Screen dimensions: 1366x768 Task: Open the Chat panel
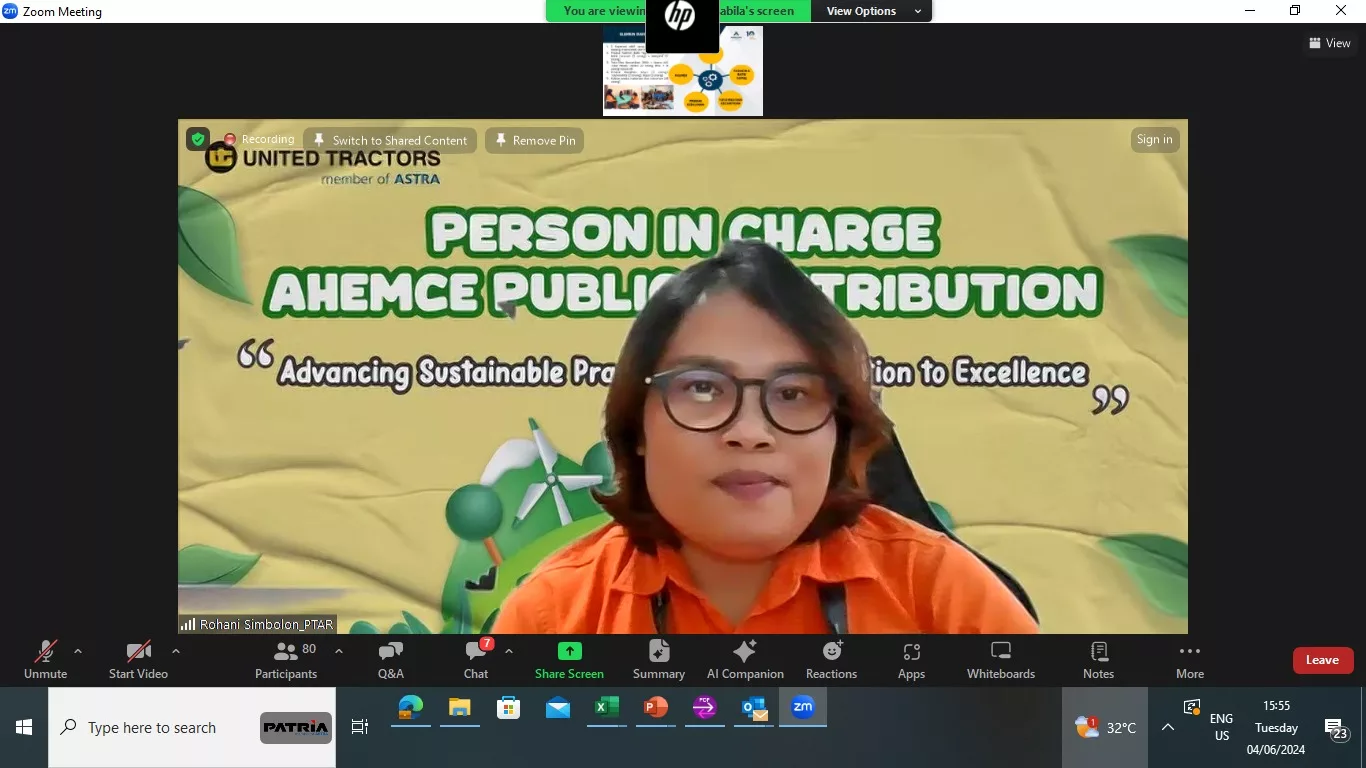(x=476, y=660)
